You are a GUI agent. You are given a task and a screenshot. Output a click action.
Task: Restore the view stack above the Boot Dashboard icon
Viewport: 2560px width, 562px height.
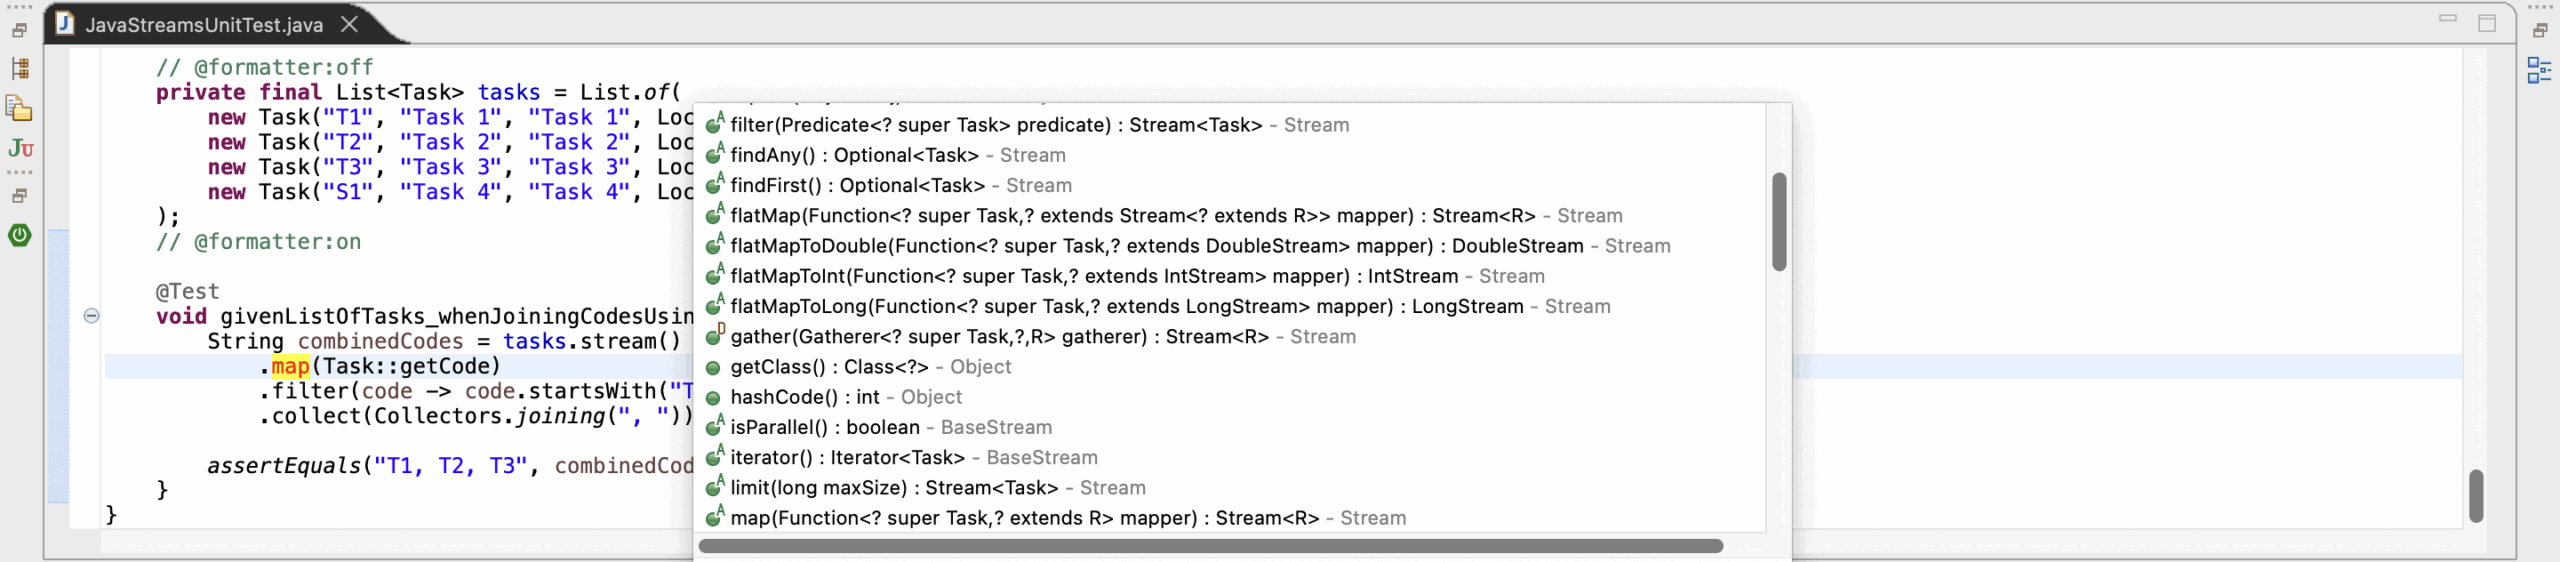pos(19,196)
